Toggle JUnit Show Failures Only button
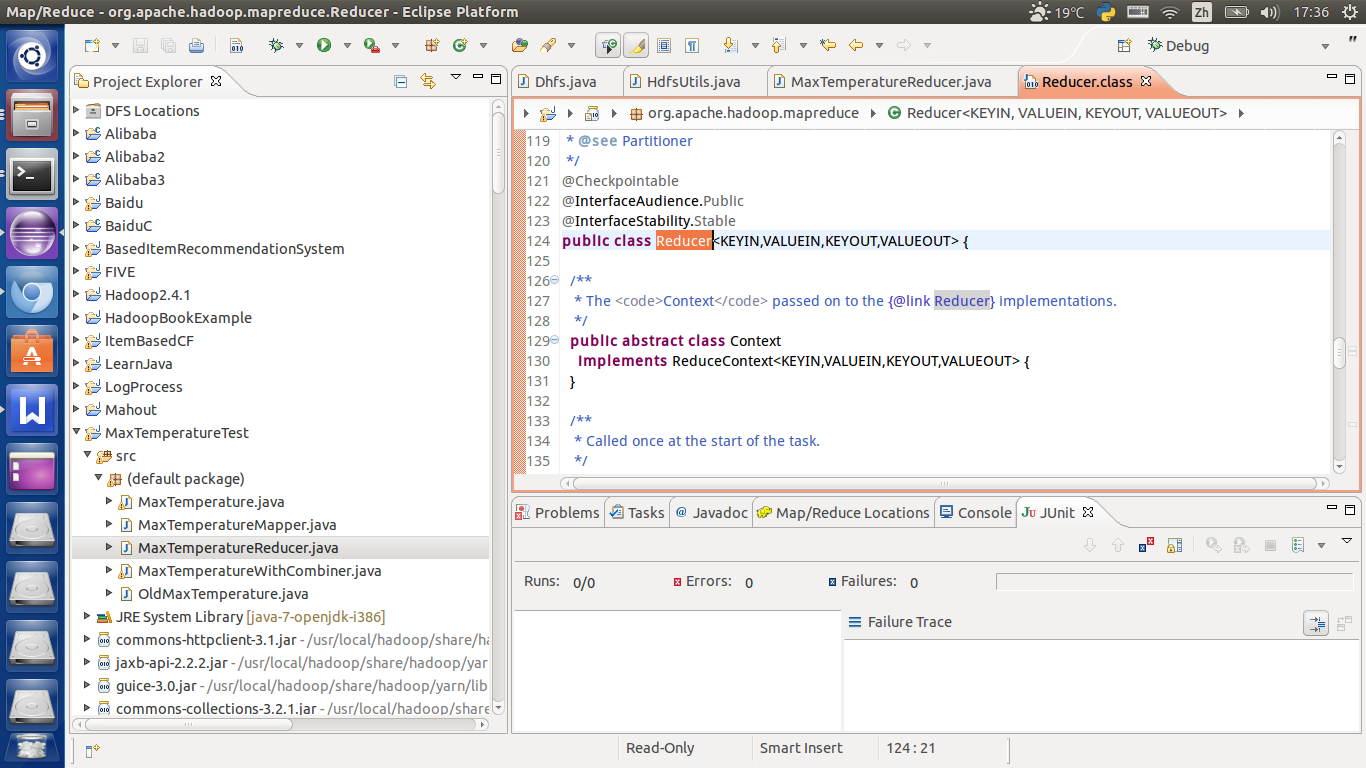The image size is (1366, 768). [1147, 545]
